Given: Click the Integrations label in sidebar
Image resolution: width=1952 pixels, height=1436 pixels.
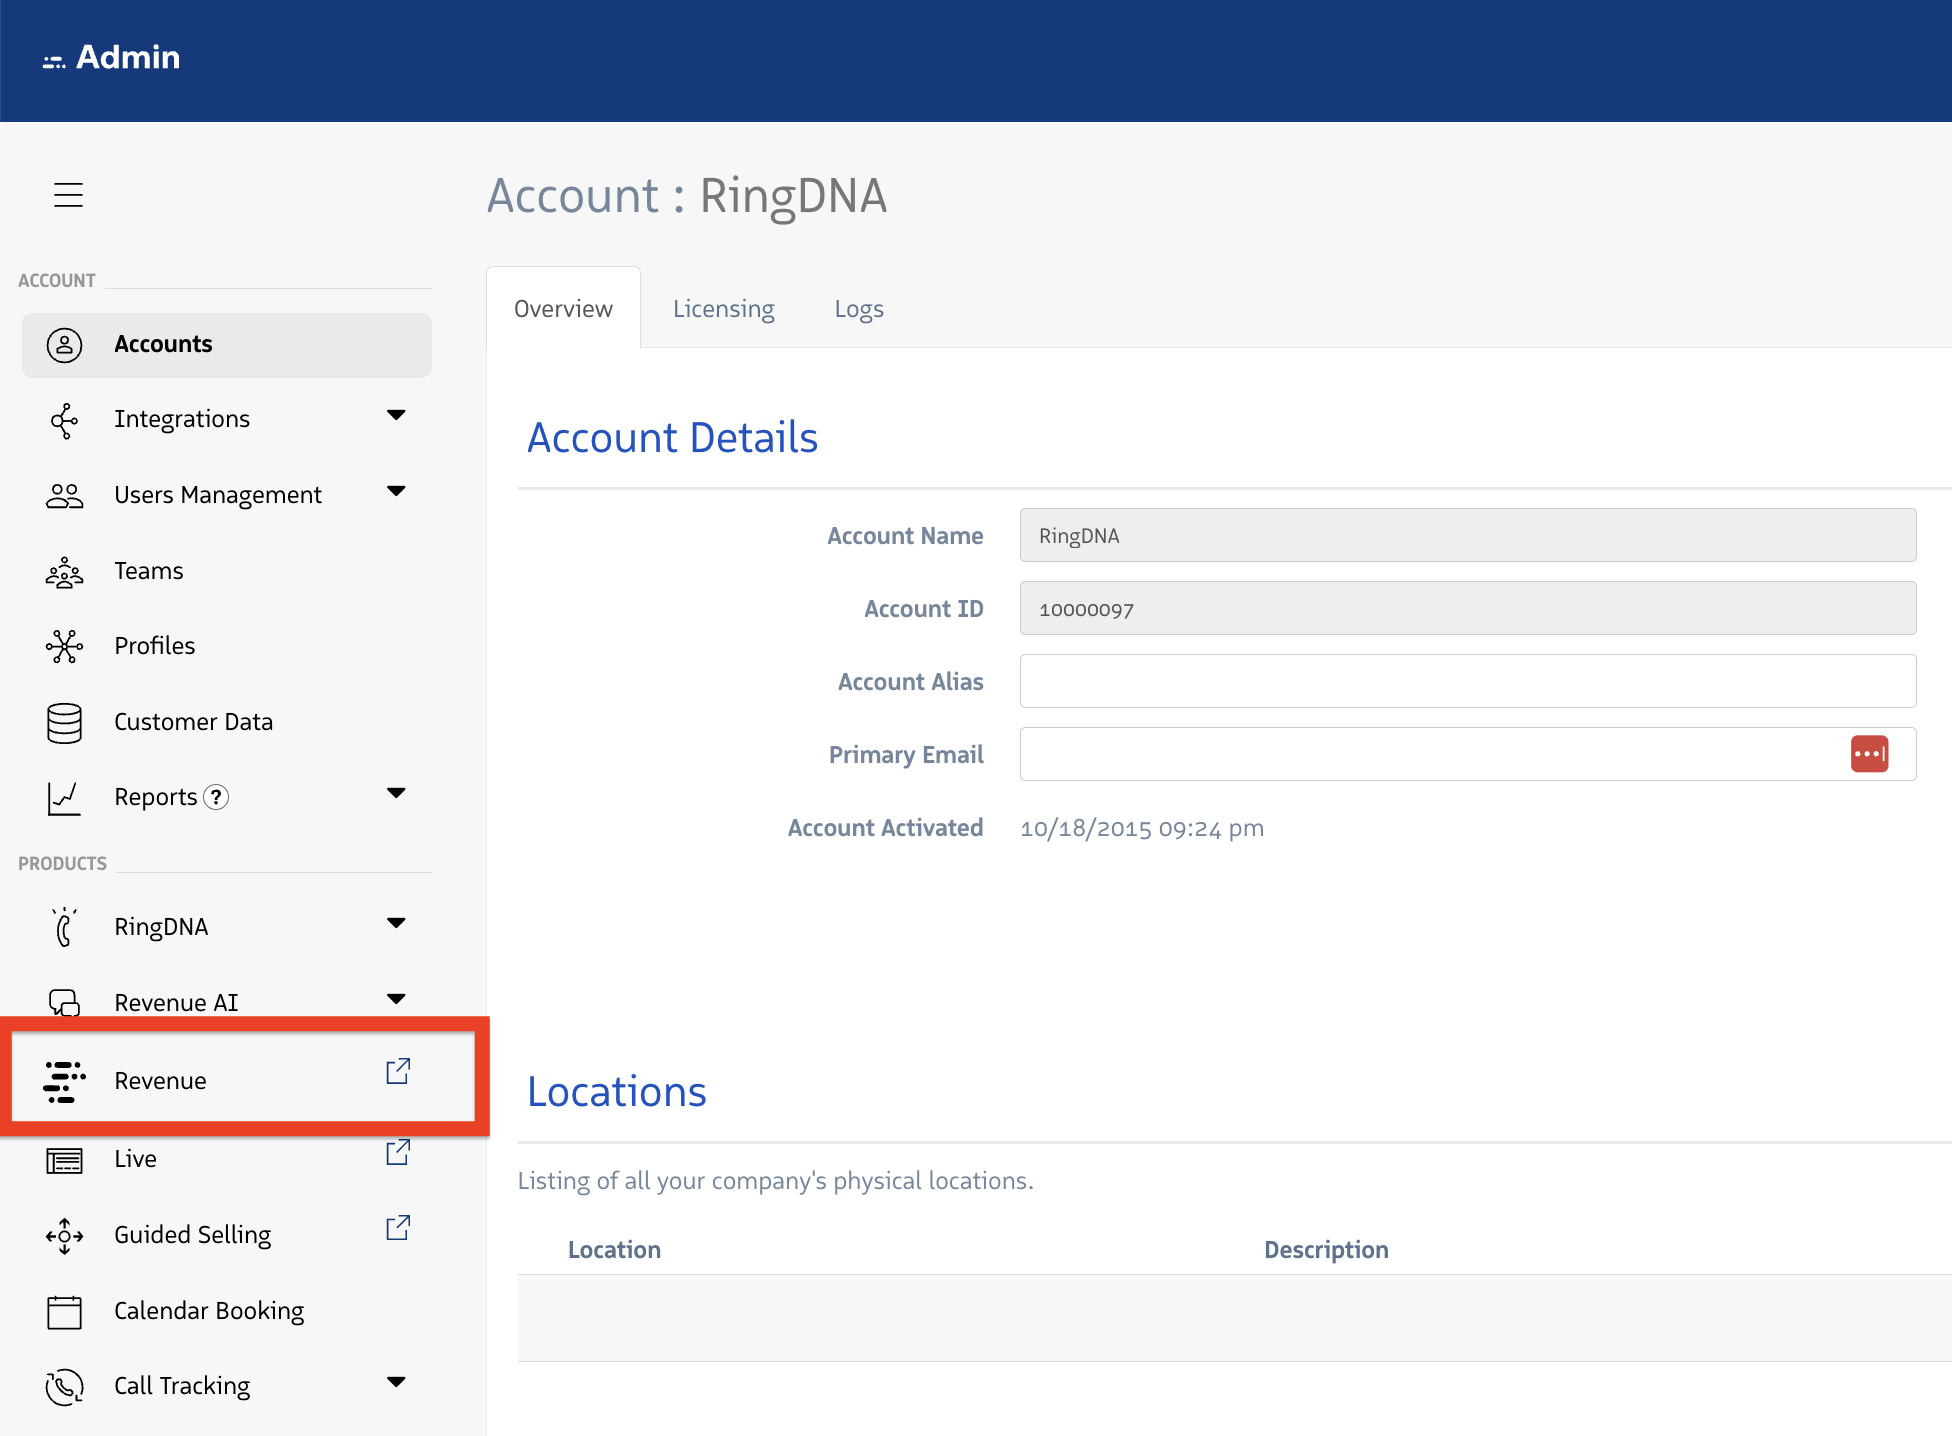Looking at the screenshot, I should (x=182, y=419).
